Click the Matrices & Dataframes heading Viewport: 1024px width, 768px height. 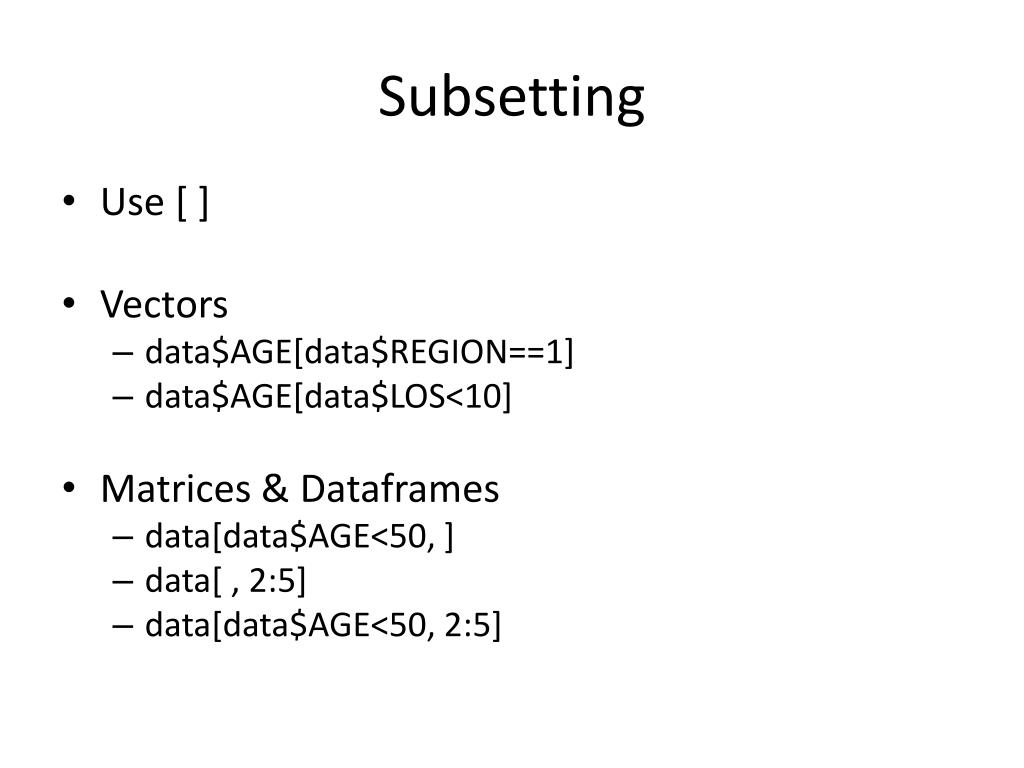pos(300,488)
